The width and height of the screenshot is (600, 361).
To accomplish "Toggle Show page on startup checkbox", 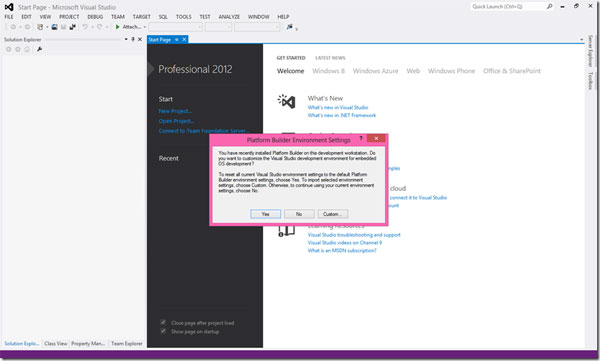I will click(x=163, y=331).
